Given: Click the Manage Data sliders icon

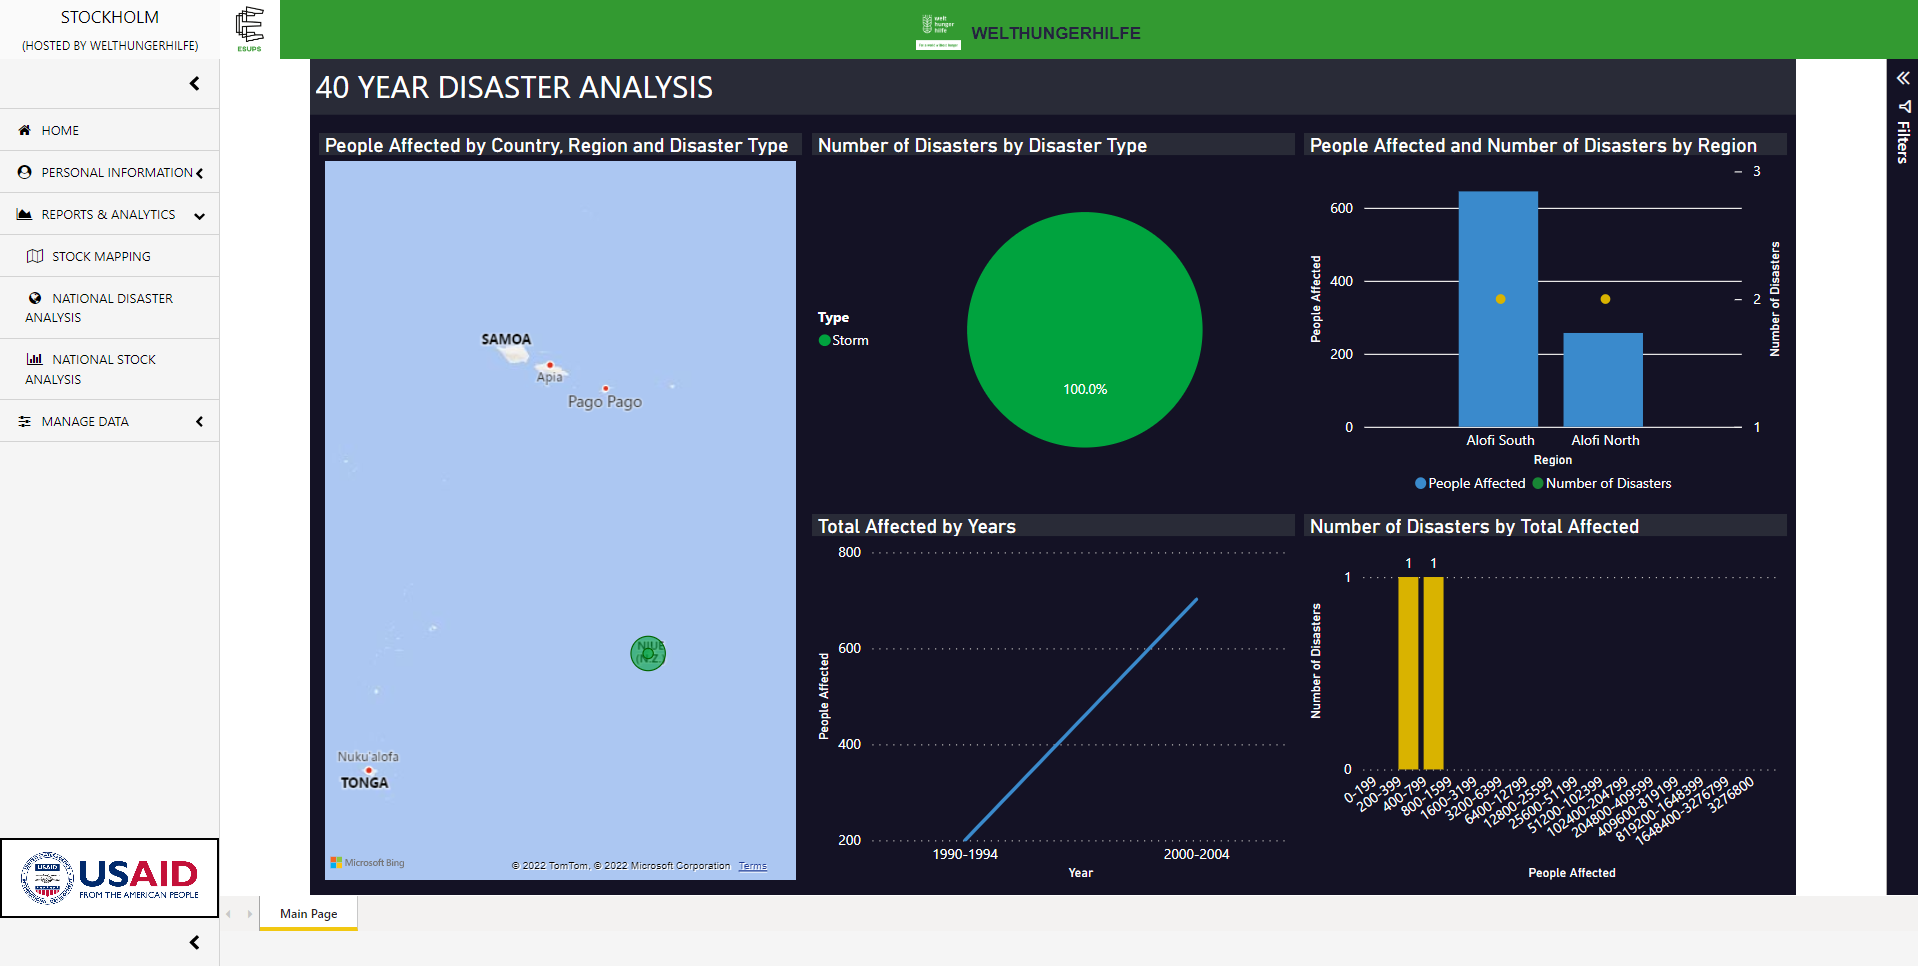Looking at the screenshot, I should 23,421.
